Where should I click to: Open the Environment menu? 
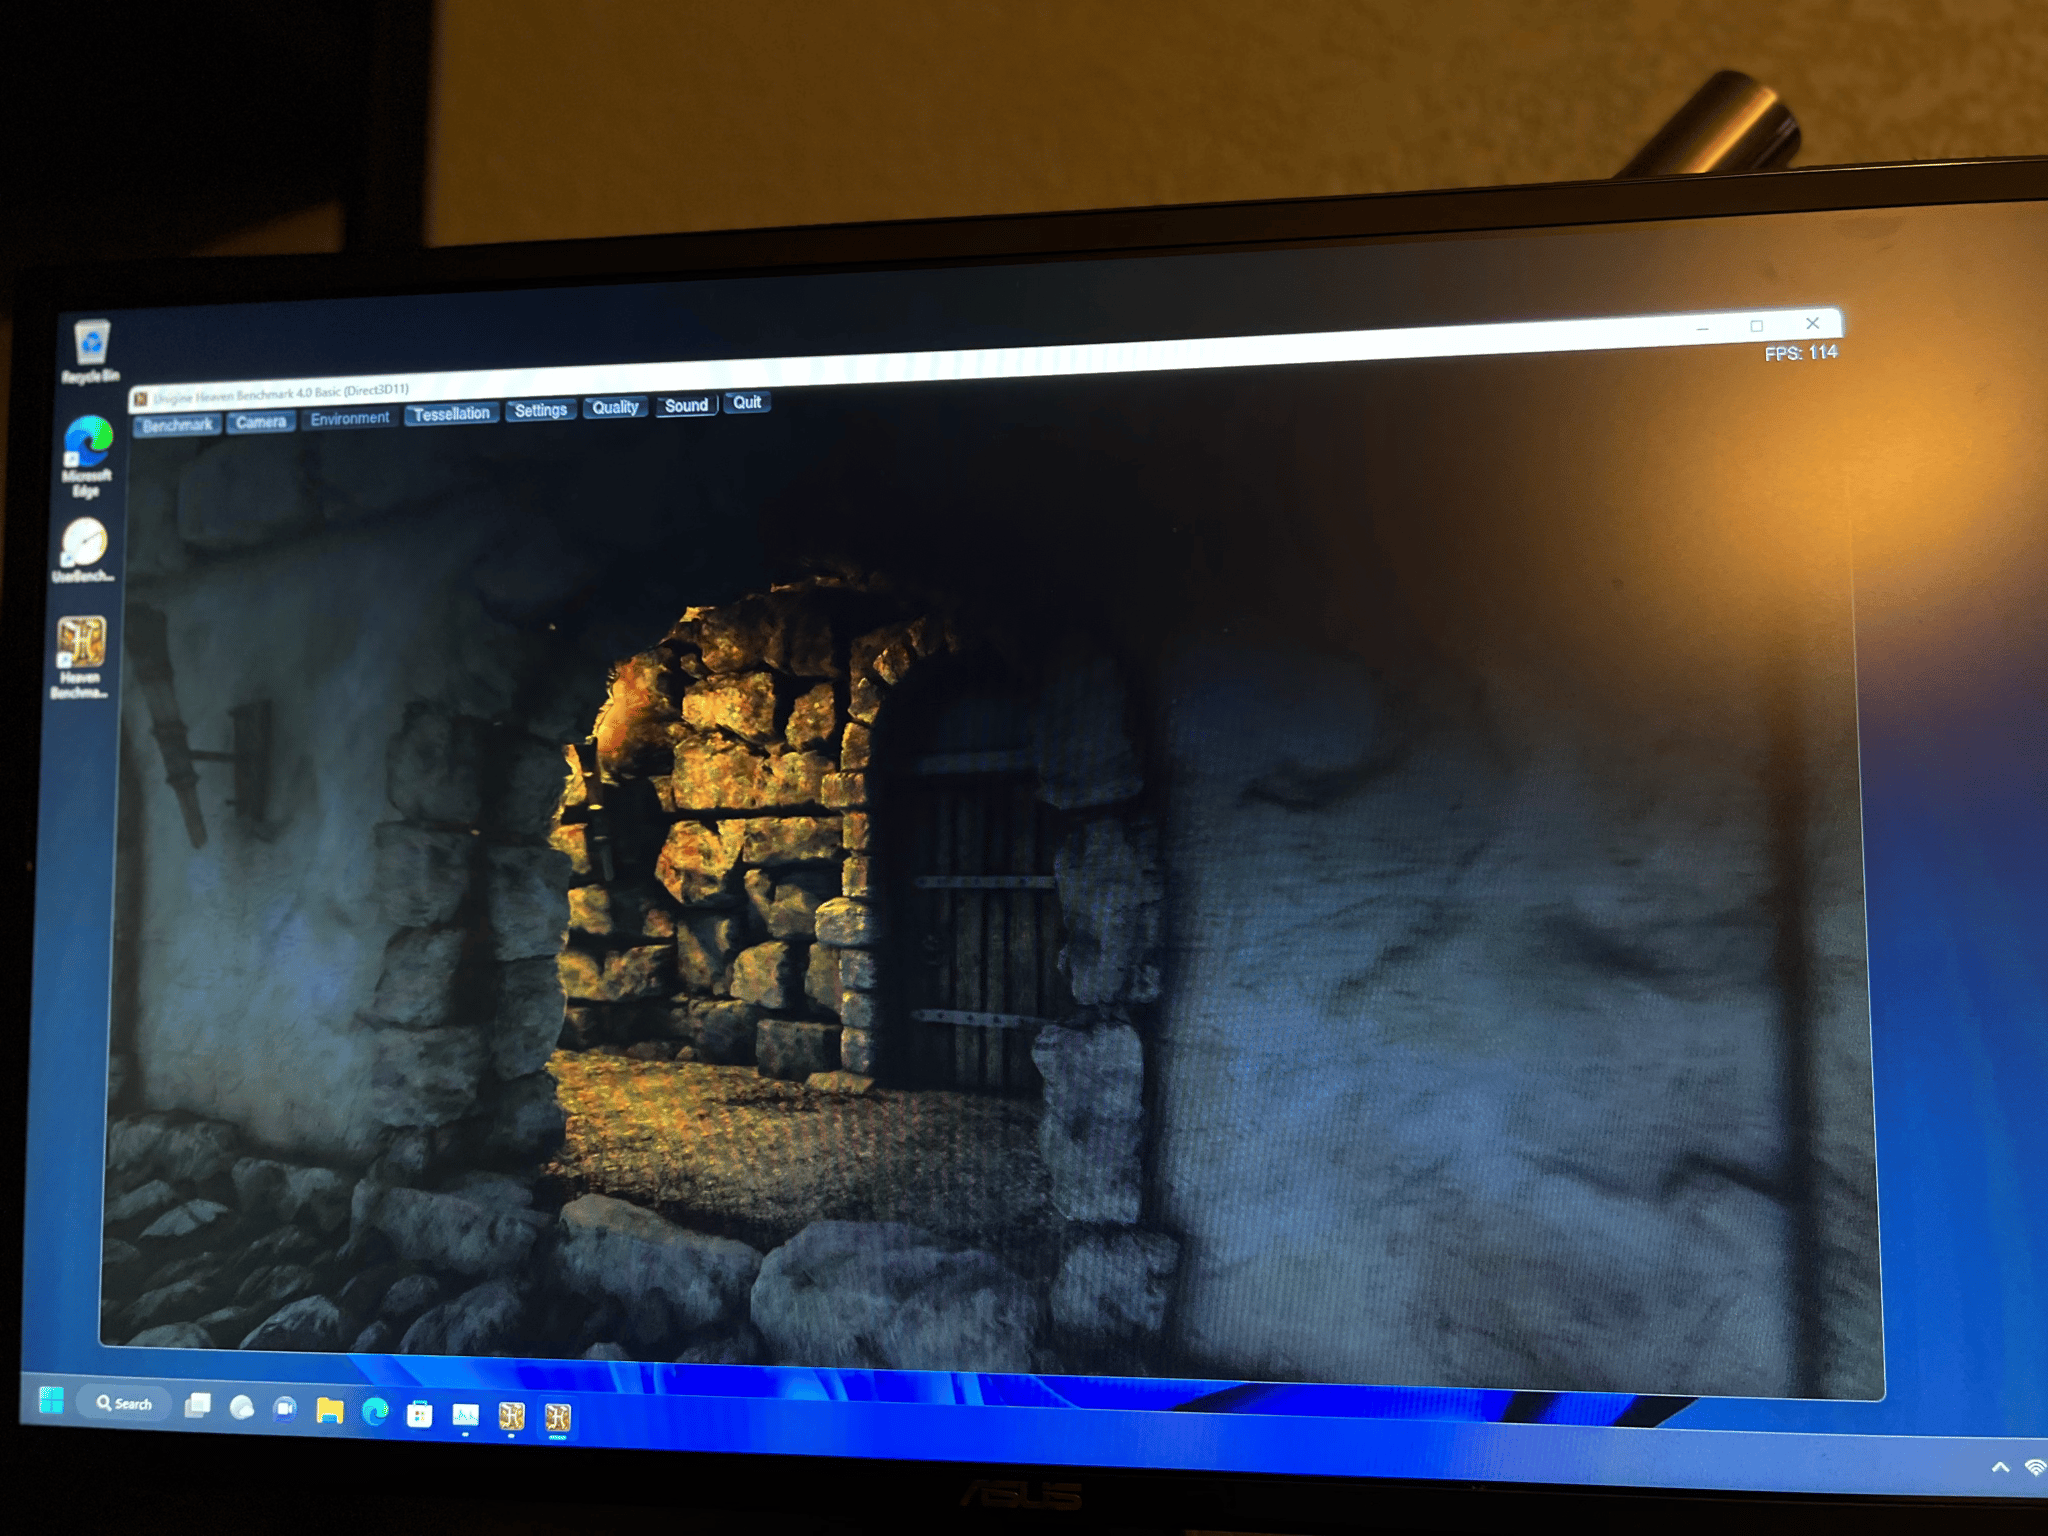[x=350, y=418]
